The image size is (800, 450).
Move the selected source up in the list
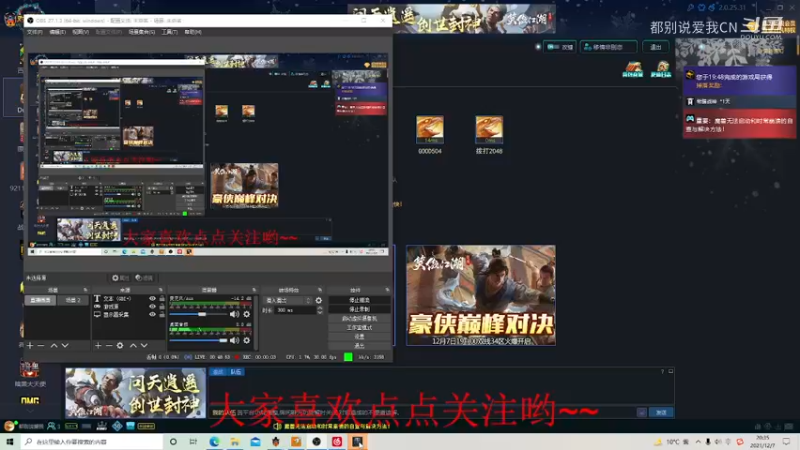(133, 345)
